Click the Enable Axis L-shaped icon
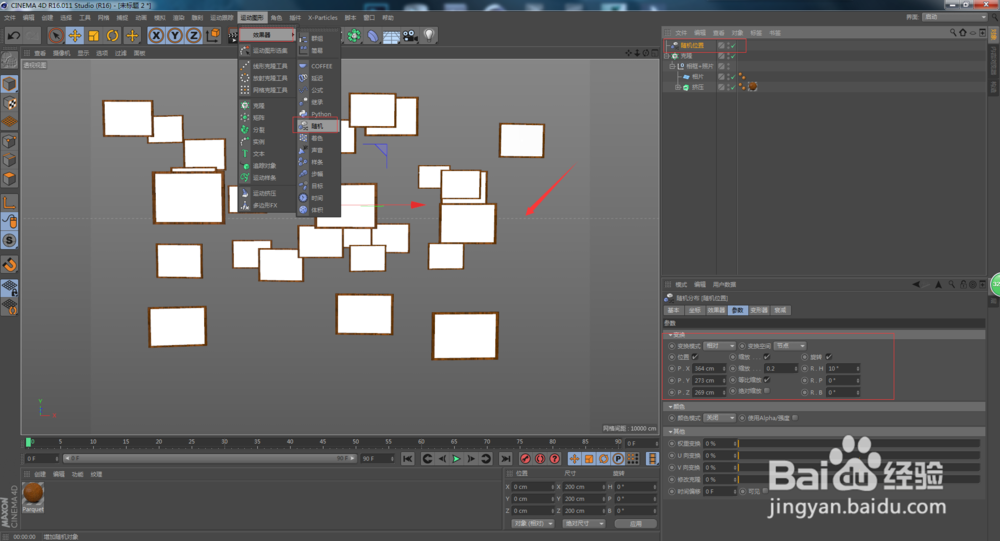Screen dimensions: 1000x541 (x=10, y=203)
